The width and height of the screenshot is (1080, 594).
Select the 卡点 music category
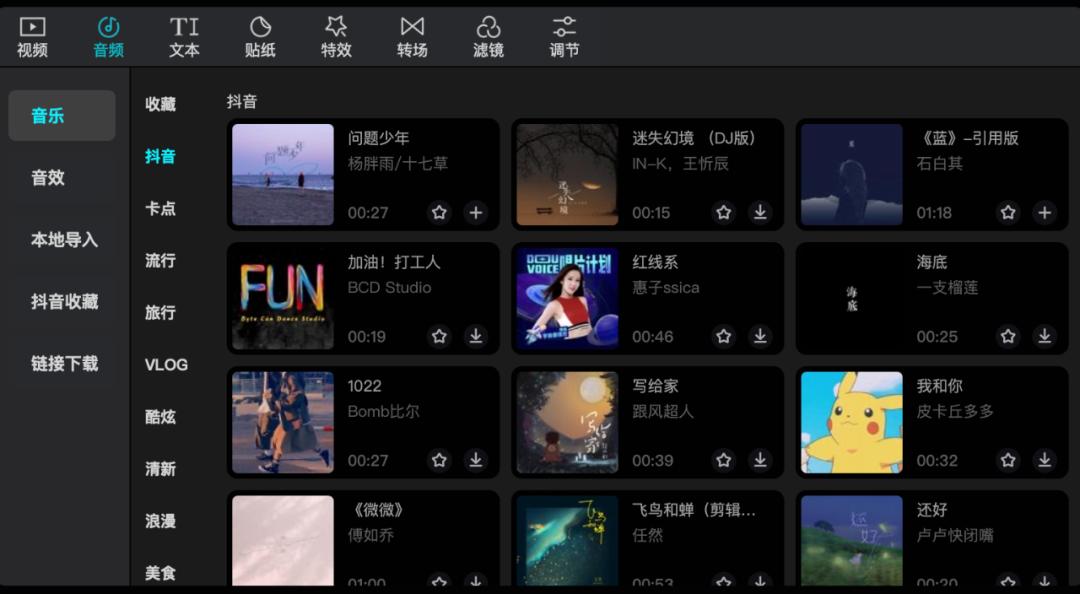160,208
